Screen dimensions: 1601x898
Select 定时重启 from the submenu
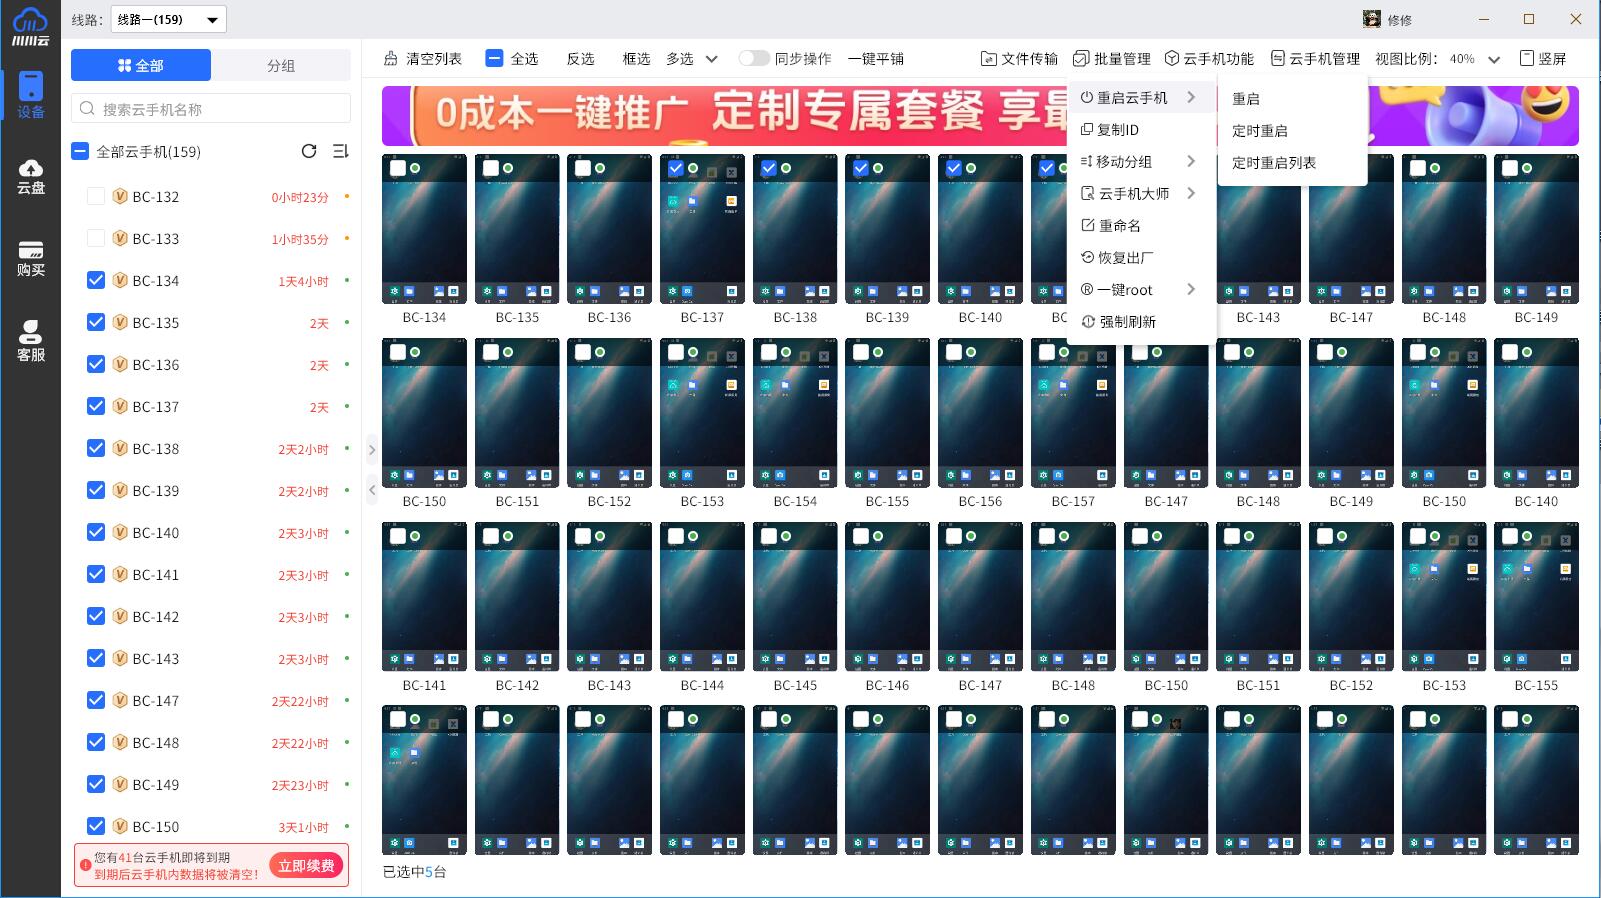1260,131
